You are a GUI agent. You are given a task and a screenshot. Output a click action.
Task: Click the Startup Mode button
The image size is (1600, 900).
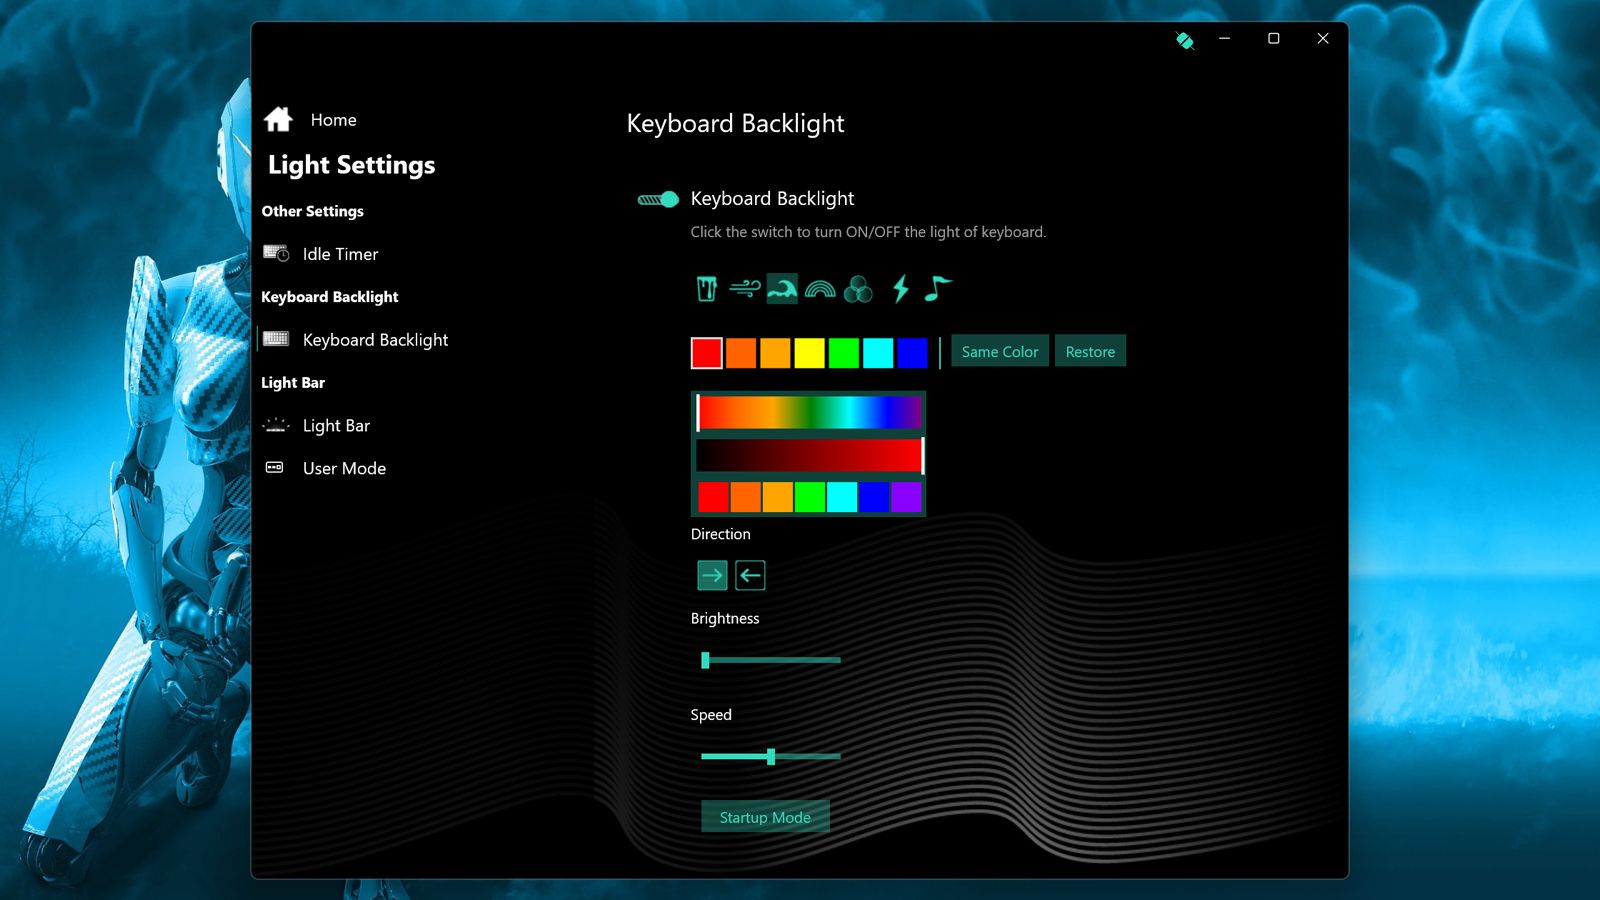click(765, 817)
